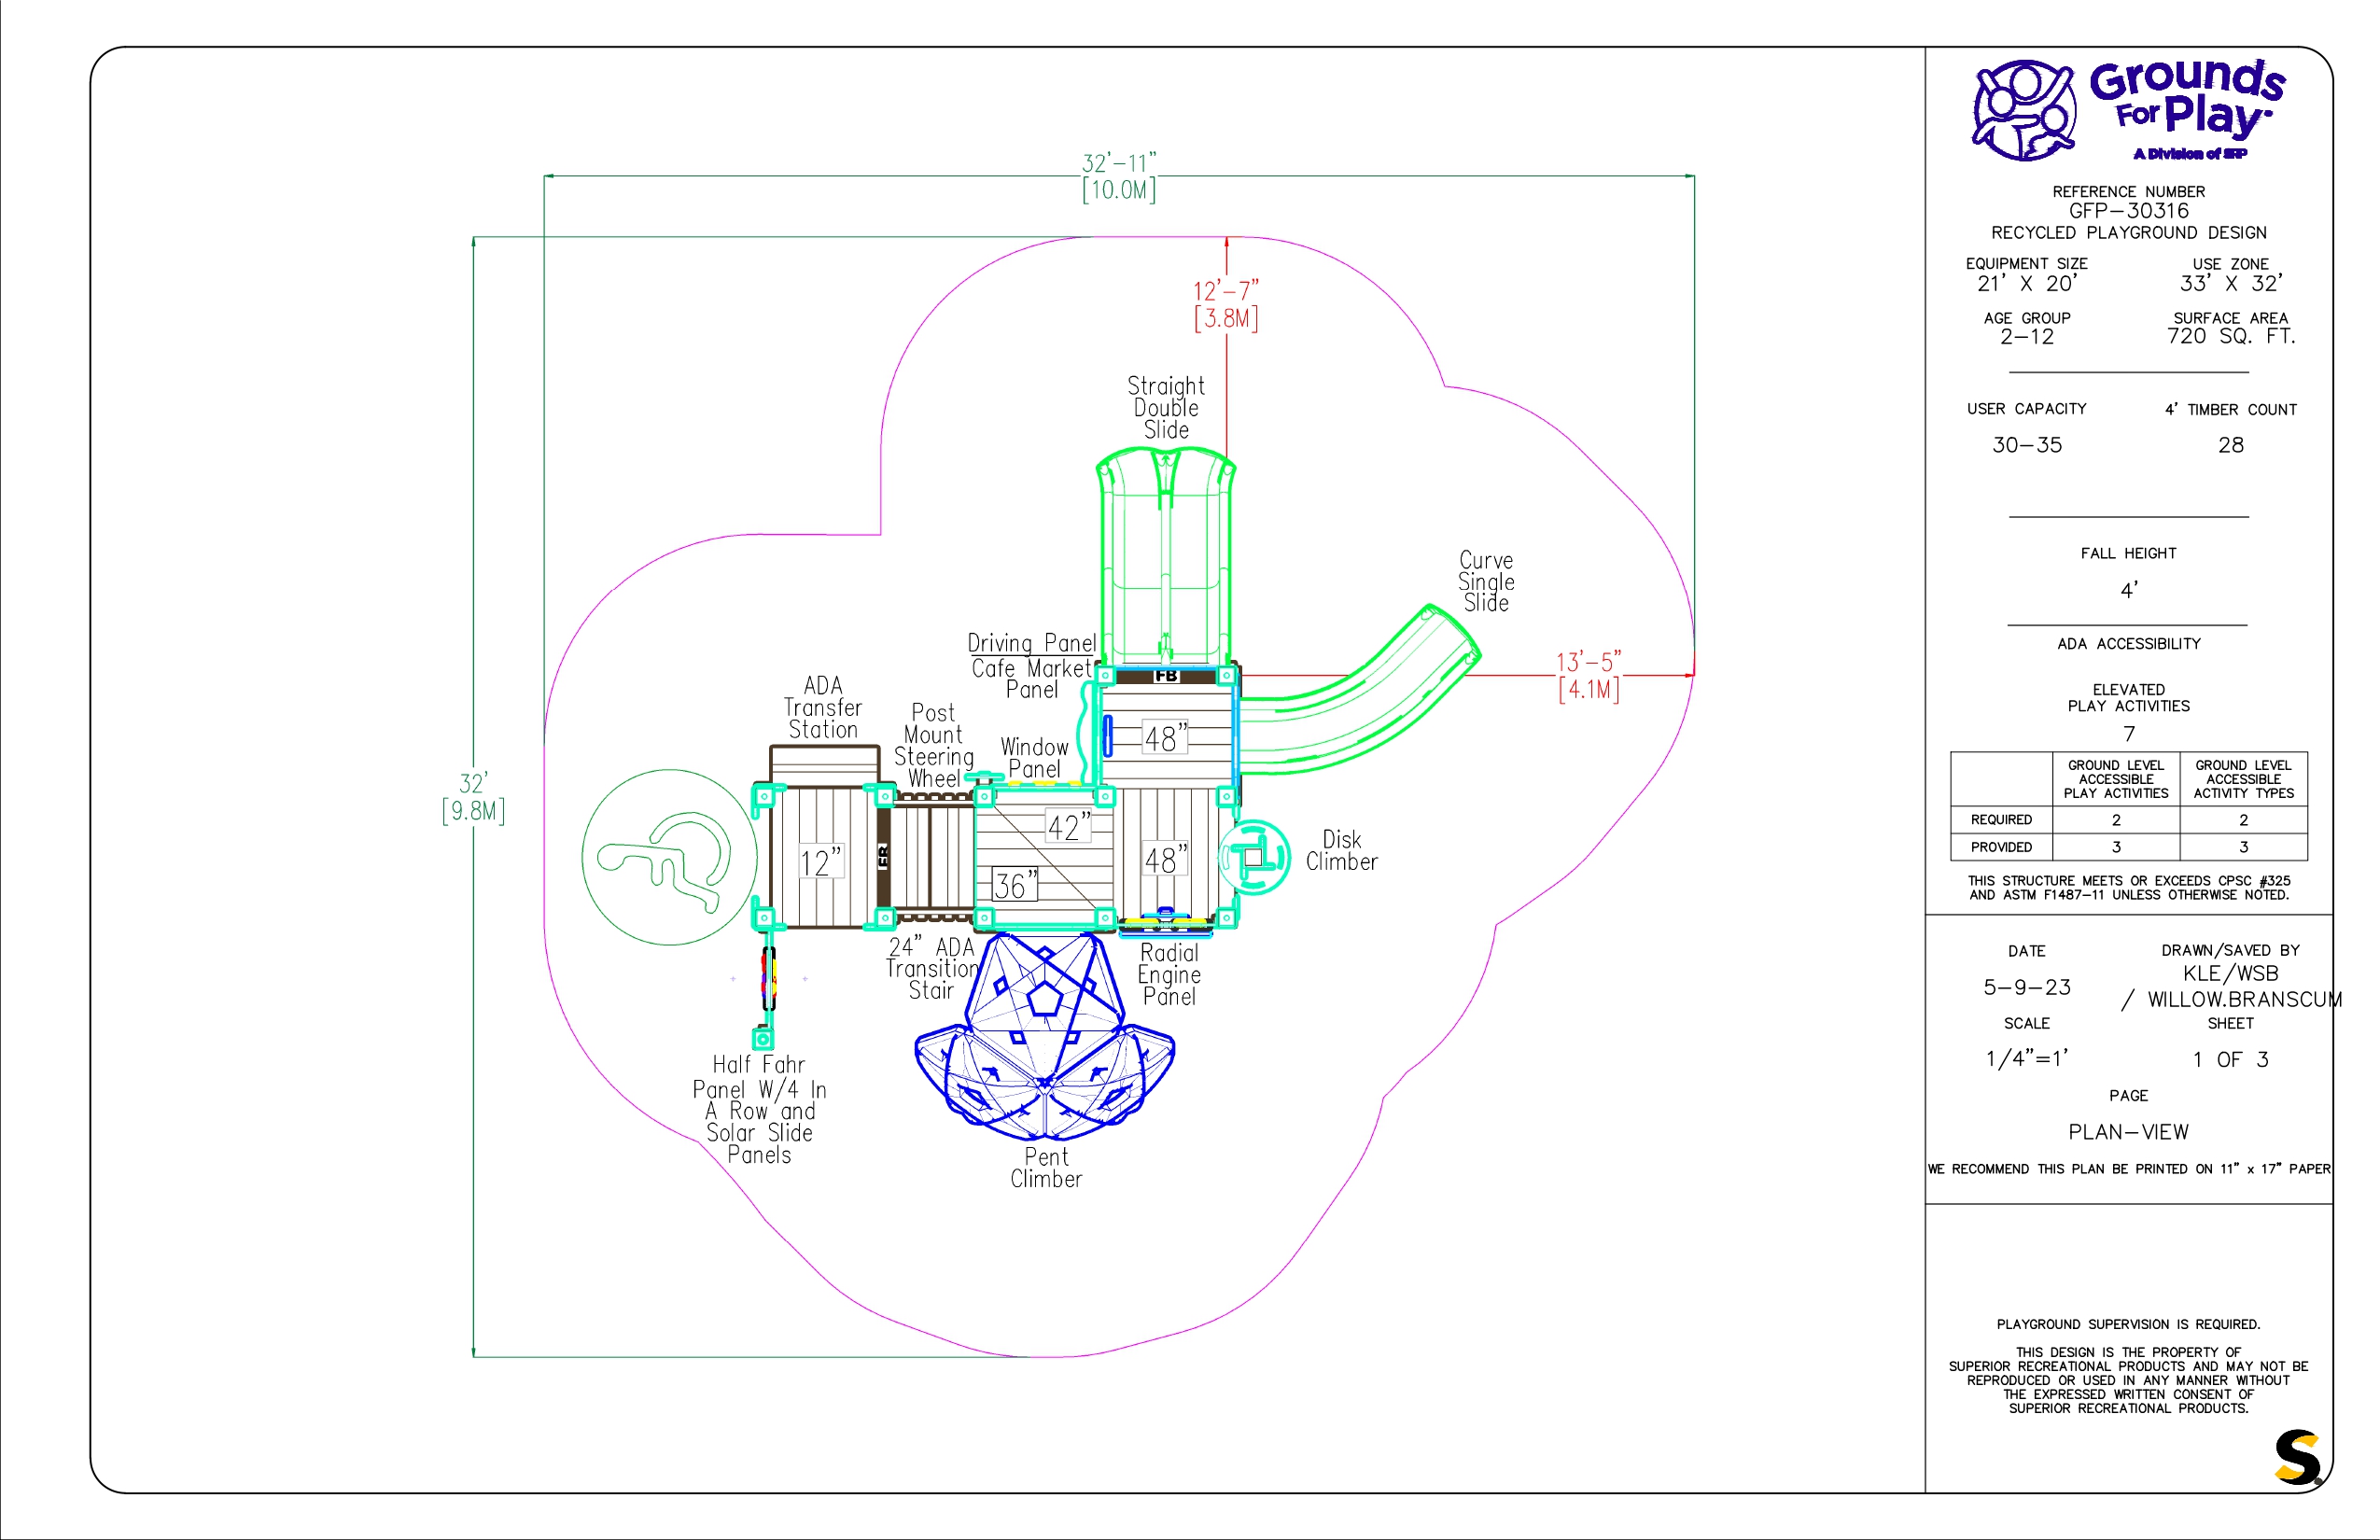Screen dimensions: 2380x1540
Task: Click the elevated play activities value 7
Action: tap(2129, 734)
